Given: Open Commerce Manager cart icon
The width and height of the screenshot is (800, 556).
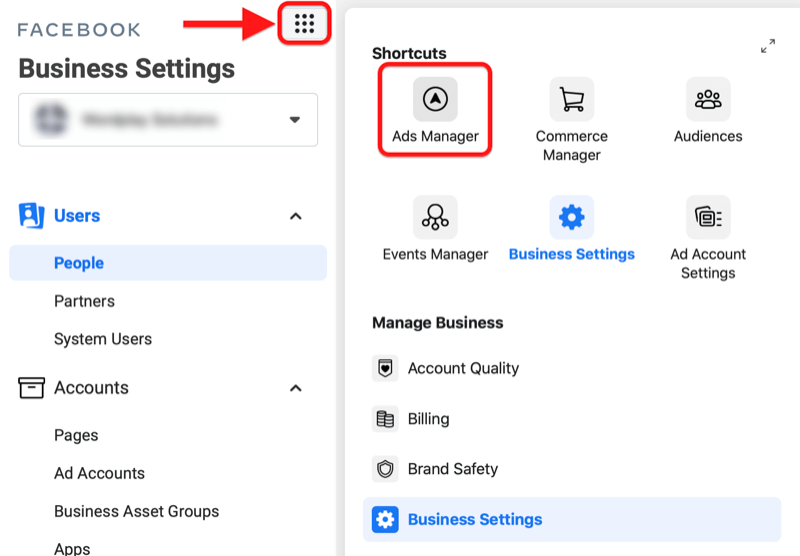Looking at the screenshot, I should pos(571,99).
